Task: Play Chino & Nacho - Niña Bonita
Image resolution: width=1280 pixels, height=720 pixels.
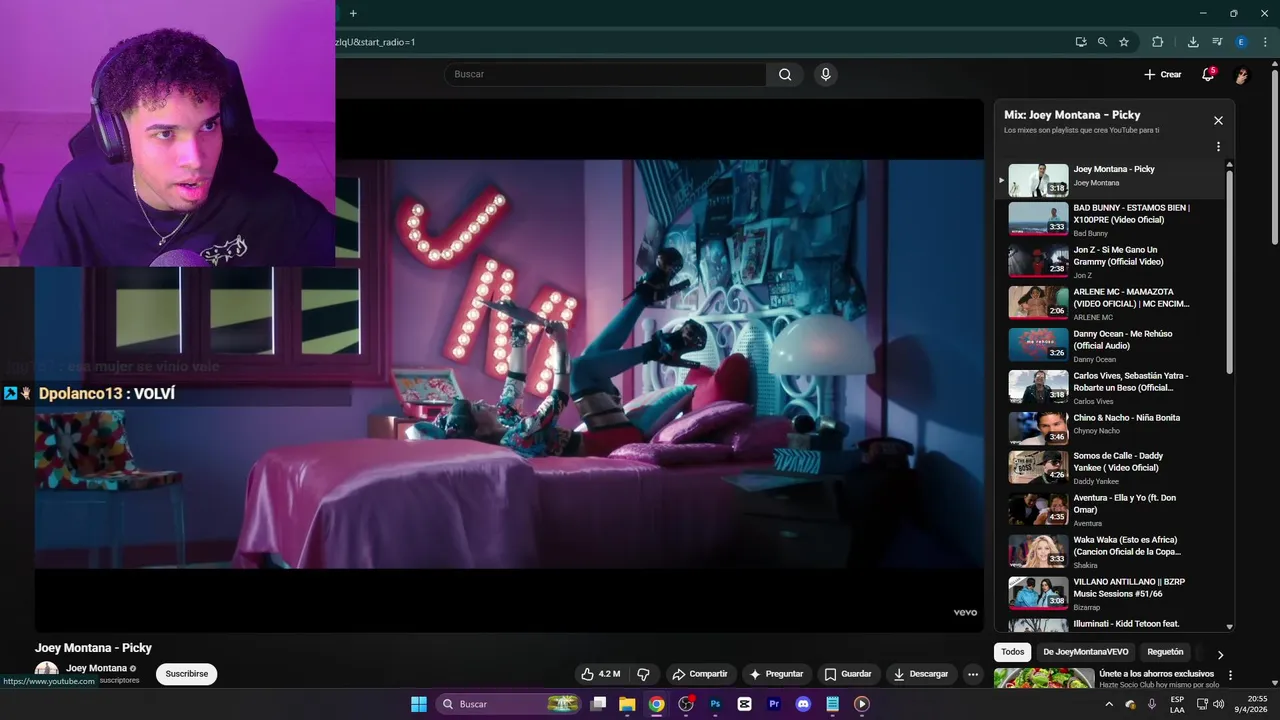Action: pyautogui.click(x=1110, y=428)
